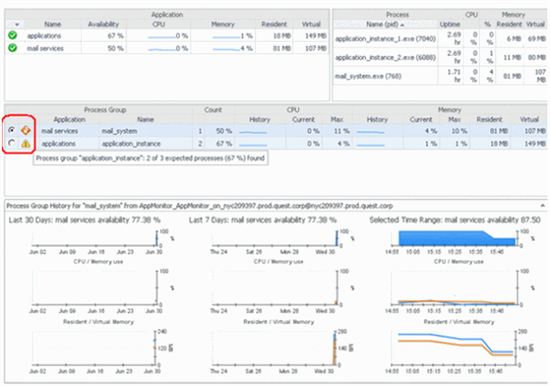The width and height of the screenshot is (550, 386).
Task: Click CPU History sparkline for mail_system group
Action: pyautogui.click(x=253, y=132)
